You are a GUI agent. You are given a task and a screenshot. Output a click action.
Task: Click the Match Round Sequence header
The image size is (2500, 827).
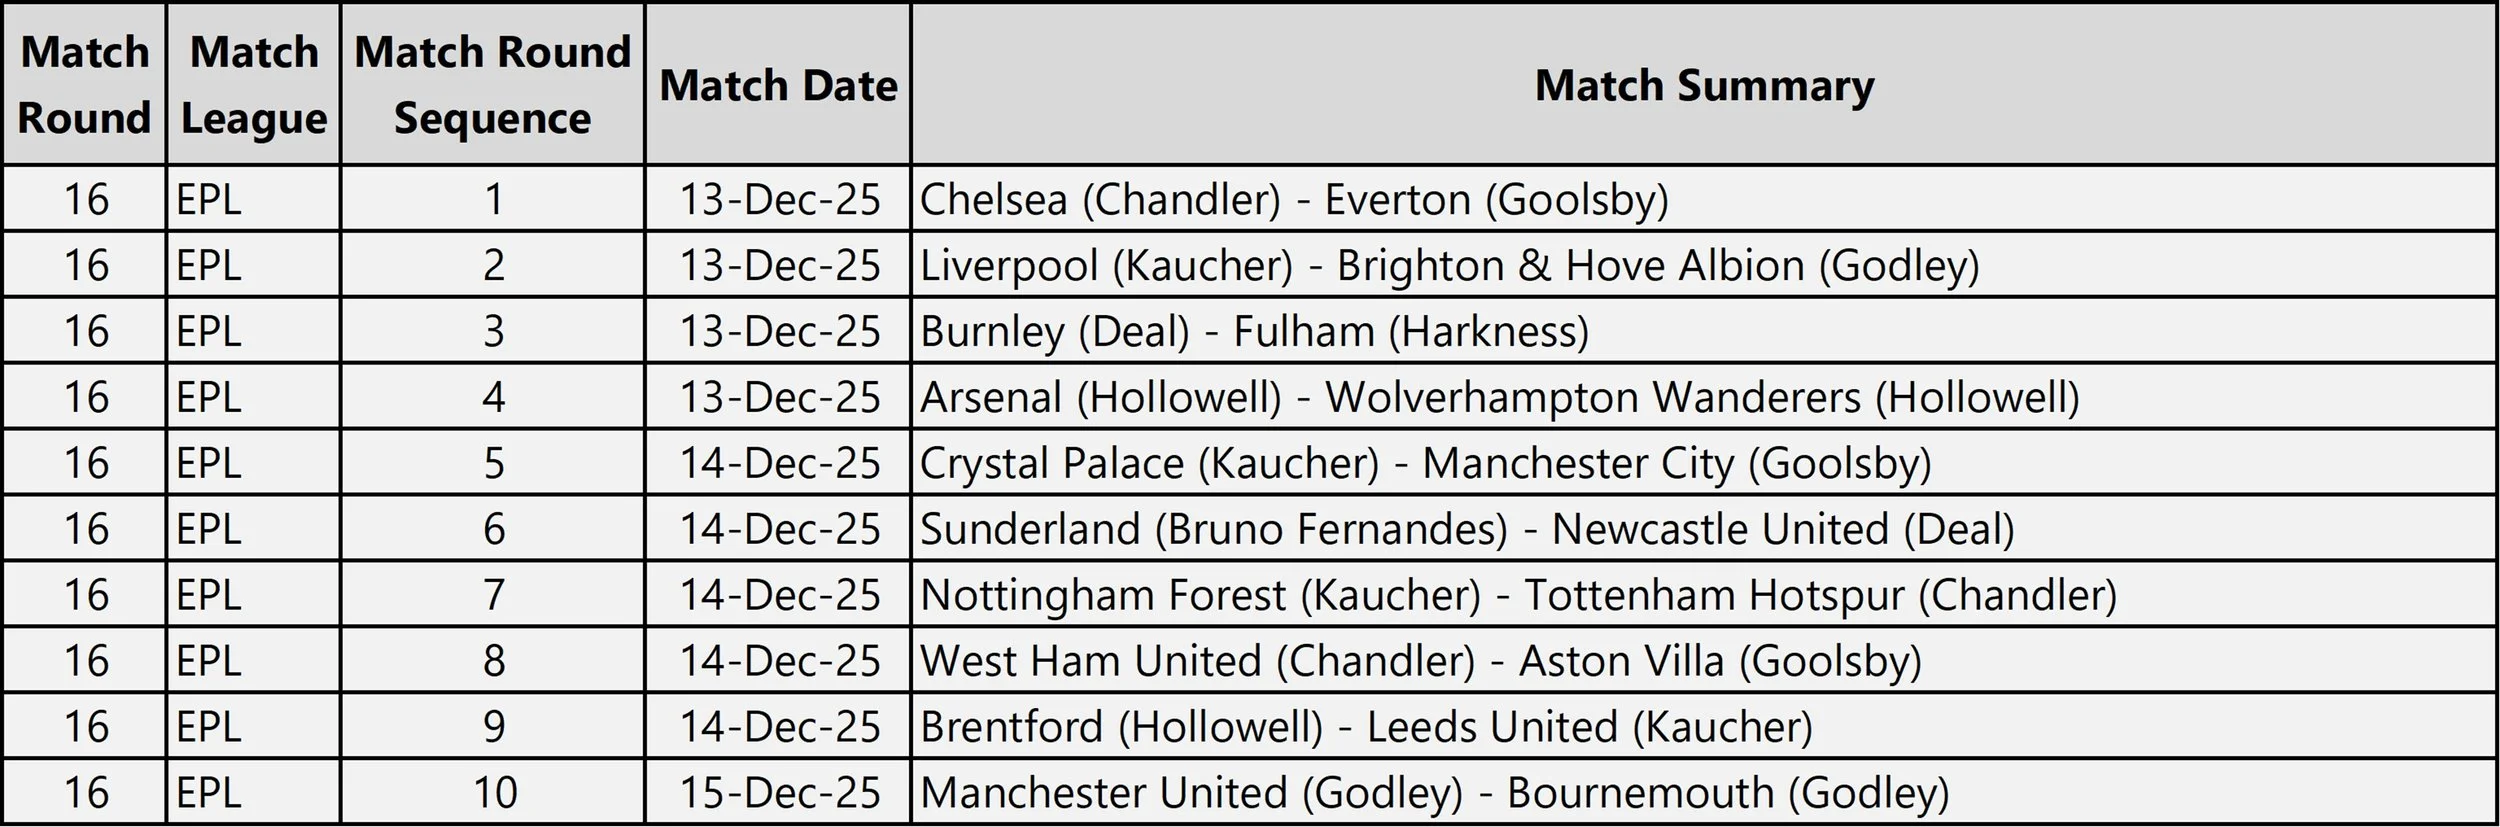493,84
